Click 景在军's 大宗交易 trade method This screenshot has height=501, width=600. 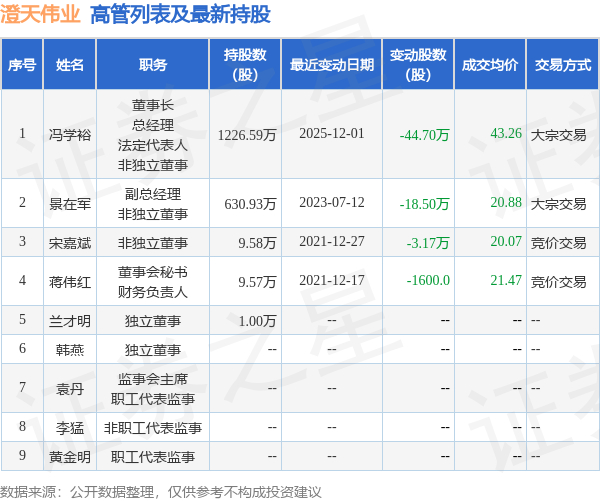point(558,204)
